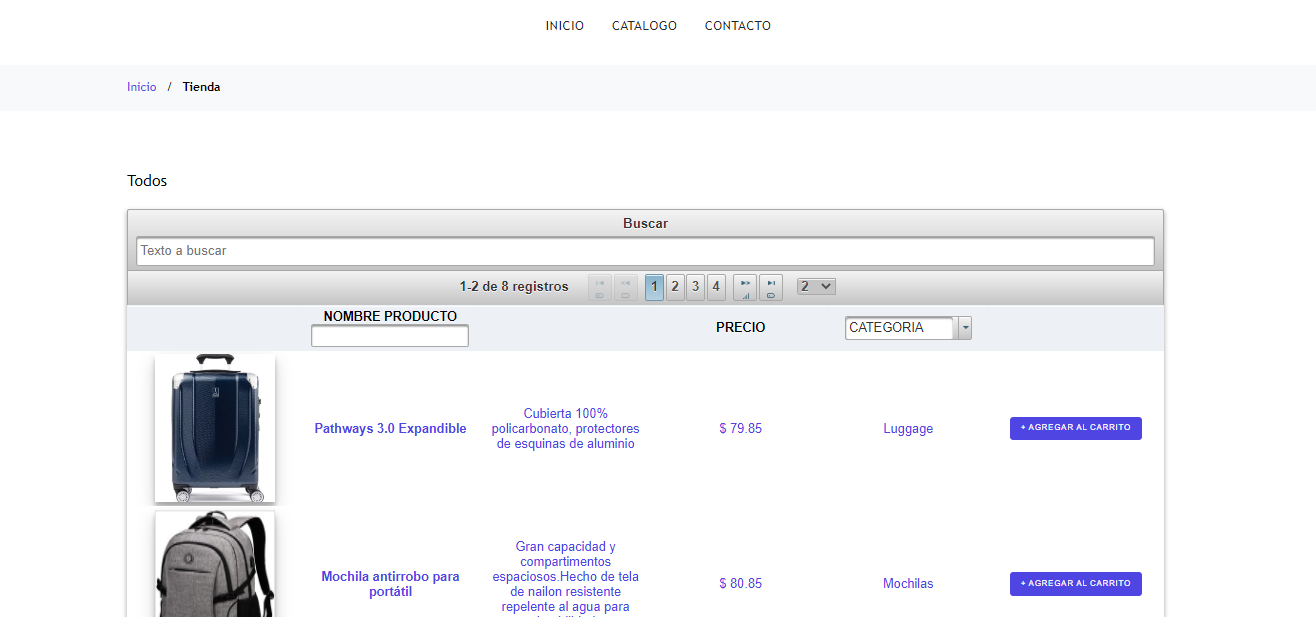Go to next page paginator icon
The height and width of the screenshot is (617, 1316).
pos(745,288)
